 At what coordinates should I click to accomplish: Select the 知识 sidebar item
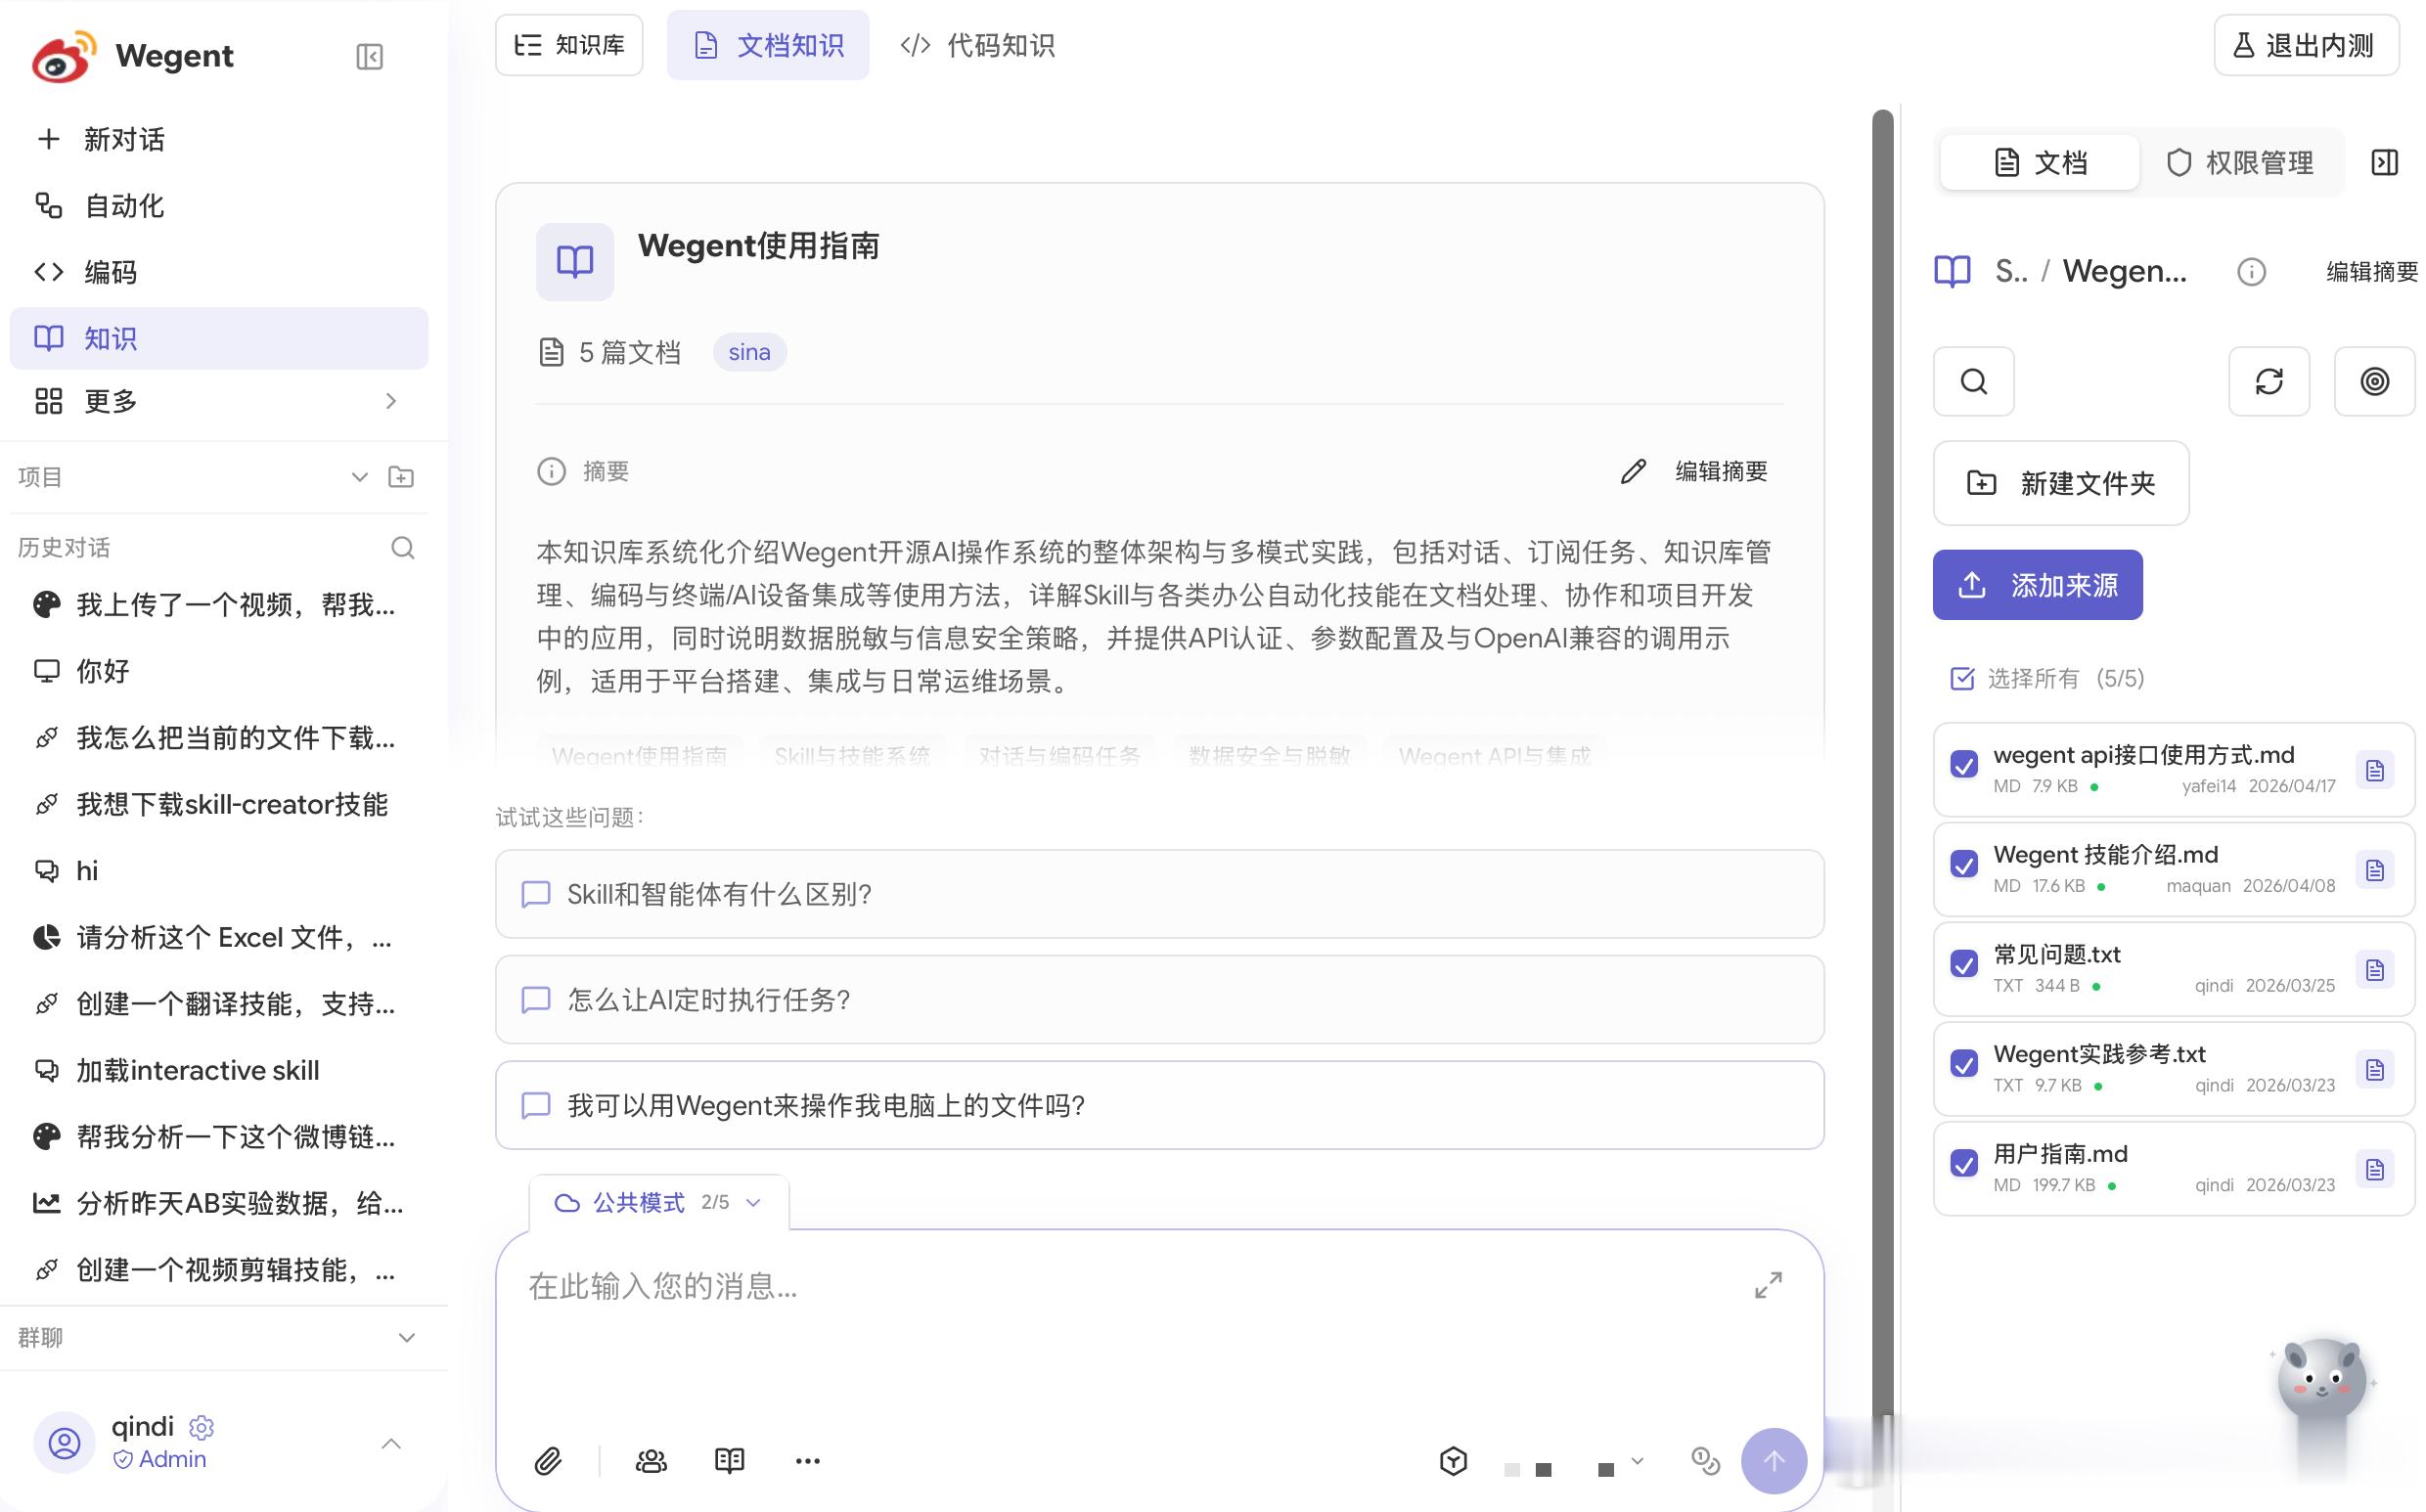(219, 338)
